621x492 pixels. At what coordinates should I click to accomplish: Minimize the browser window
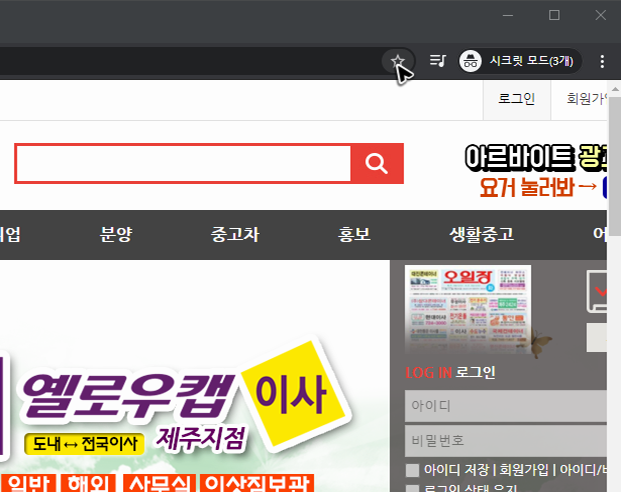(508, 15)
